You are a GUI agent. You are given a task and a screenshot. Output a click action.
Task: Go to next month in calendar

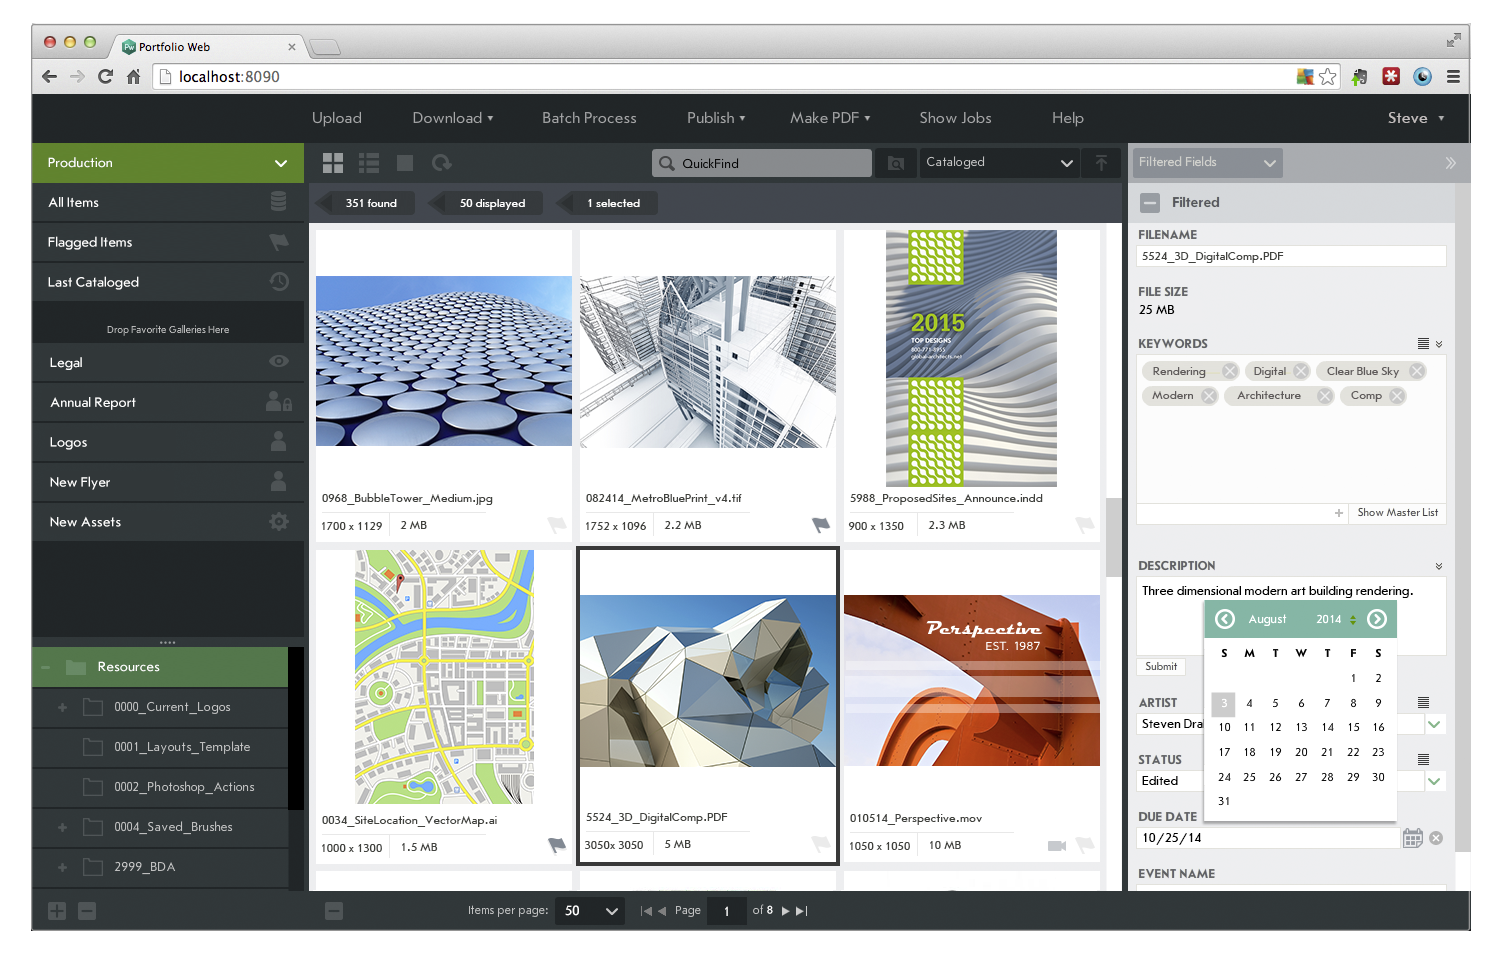1377,619
